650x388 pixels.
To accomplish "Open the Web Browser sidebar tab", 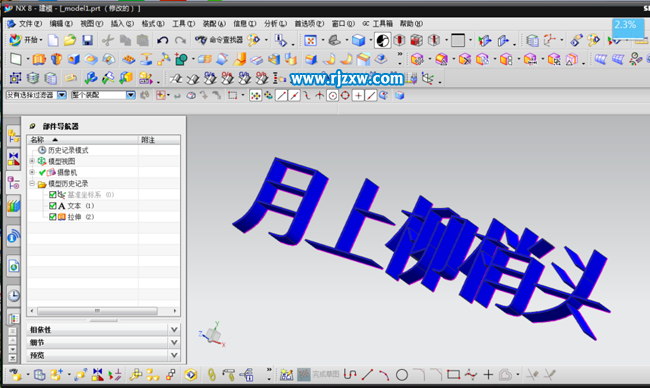I will (x=13, y=266).
